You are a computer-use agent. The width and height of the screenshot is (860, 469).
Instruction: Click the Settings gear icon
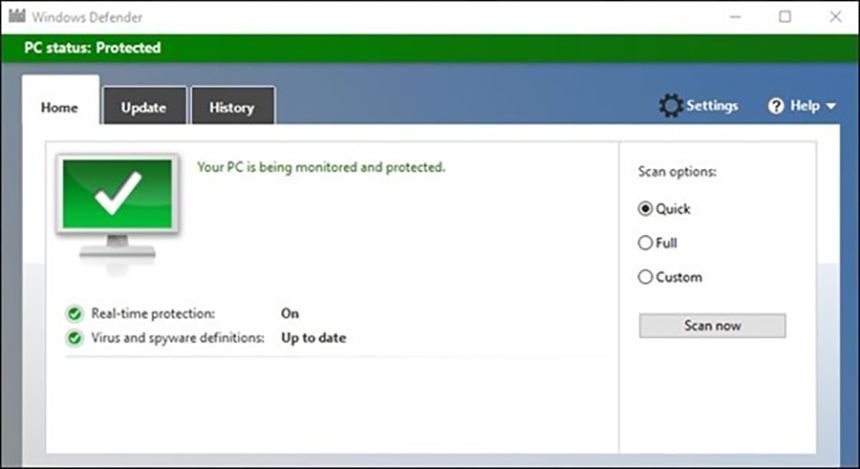coord(671,106)
